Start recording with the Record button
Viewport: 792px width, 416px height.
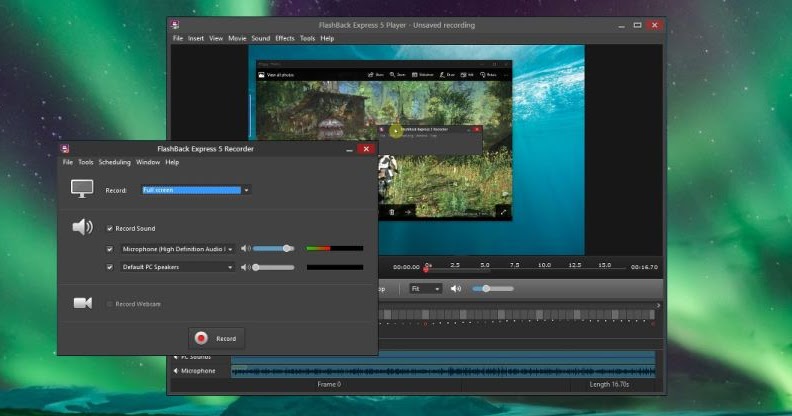217,338
